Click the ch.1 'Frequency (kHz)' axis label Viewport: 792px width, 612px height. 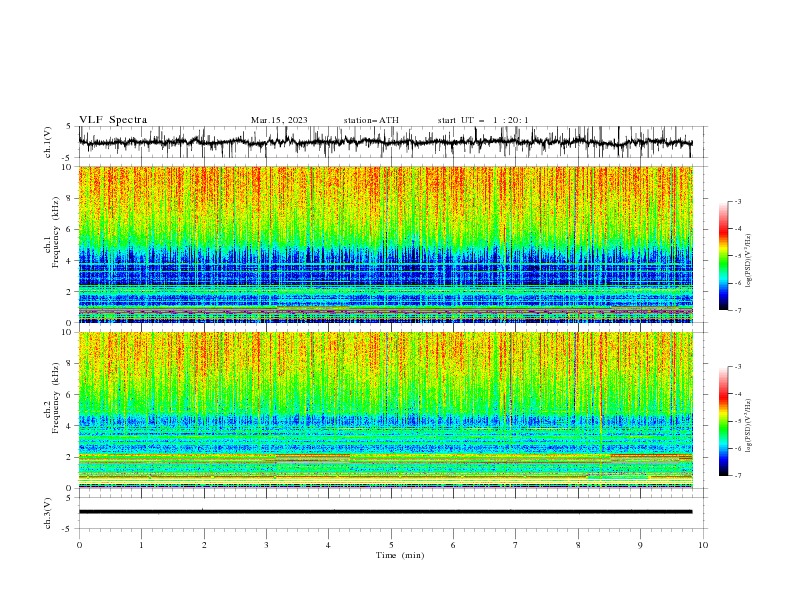coord(56,232)
